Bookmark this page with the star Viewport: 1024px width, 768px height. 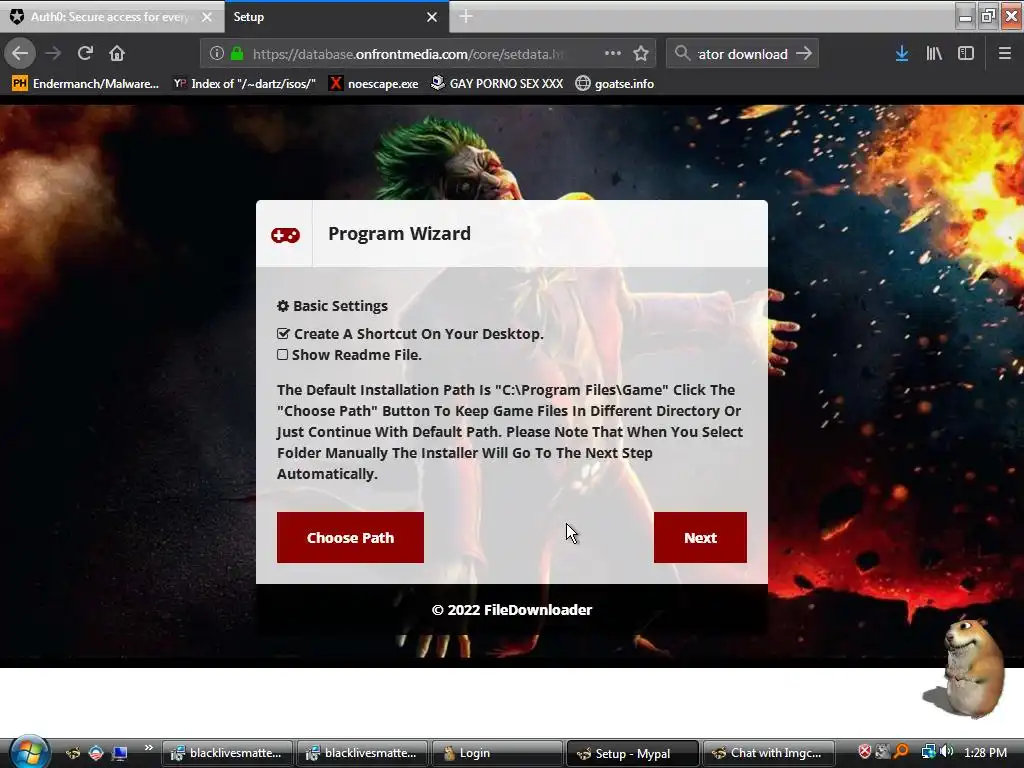coord(641,54)
